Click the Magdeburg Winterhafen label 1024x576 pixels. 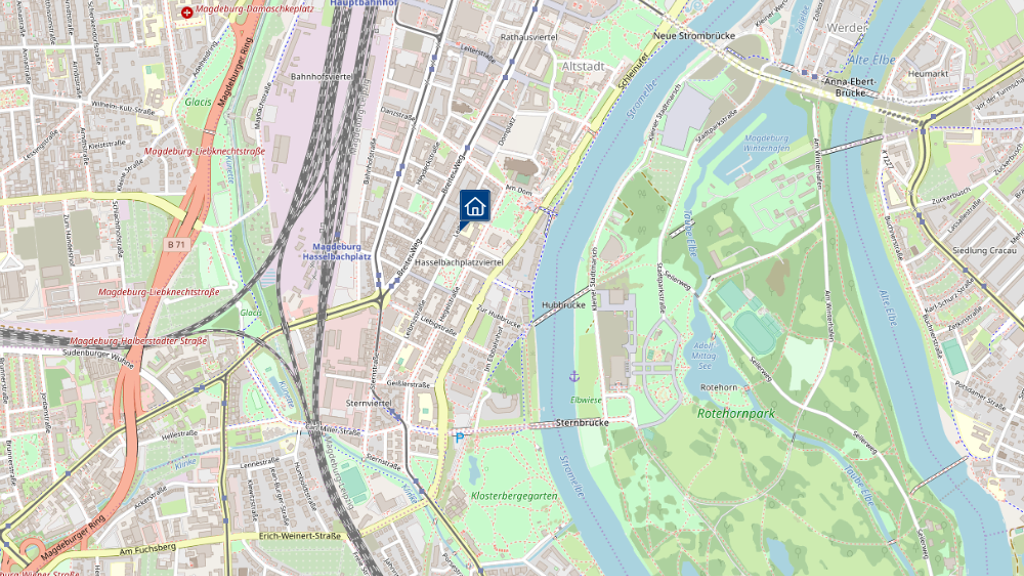tap(767, 143)
